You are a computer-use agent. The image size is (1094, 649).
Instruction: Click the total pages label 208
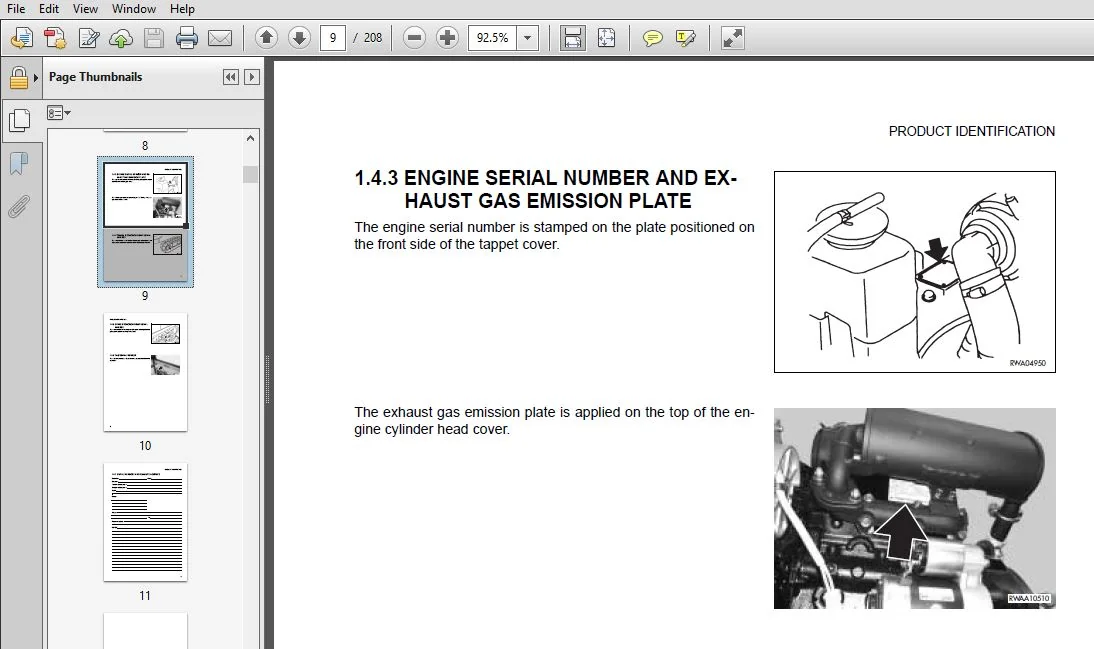tap(373, 38)
